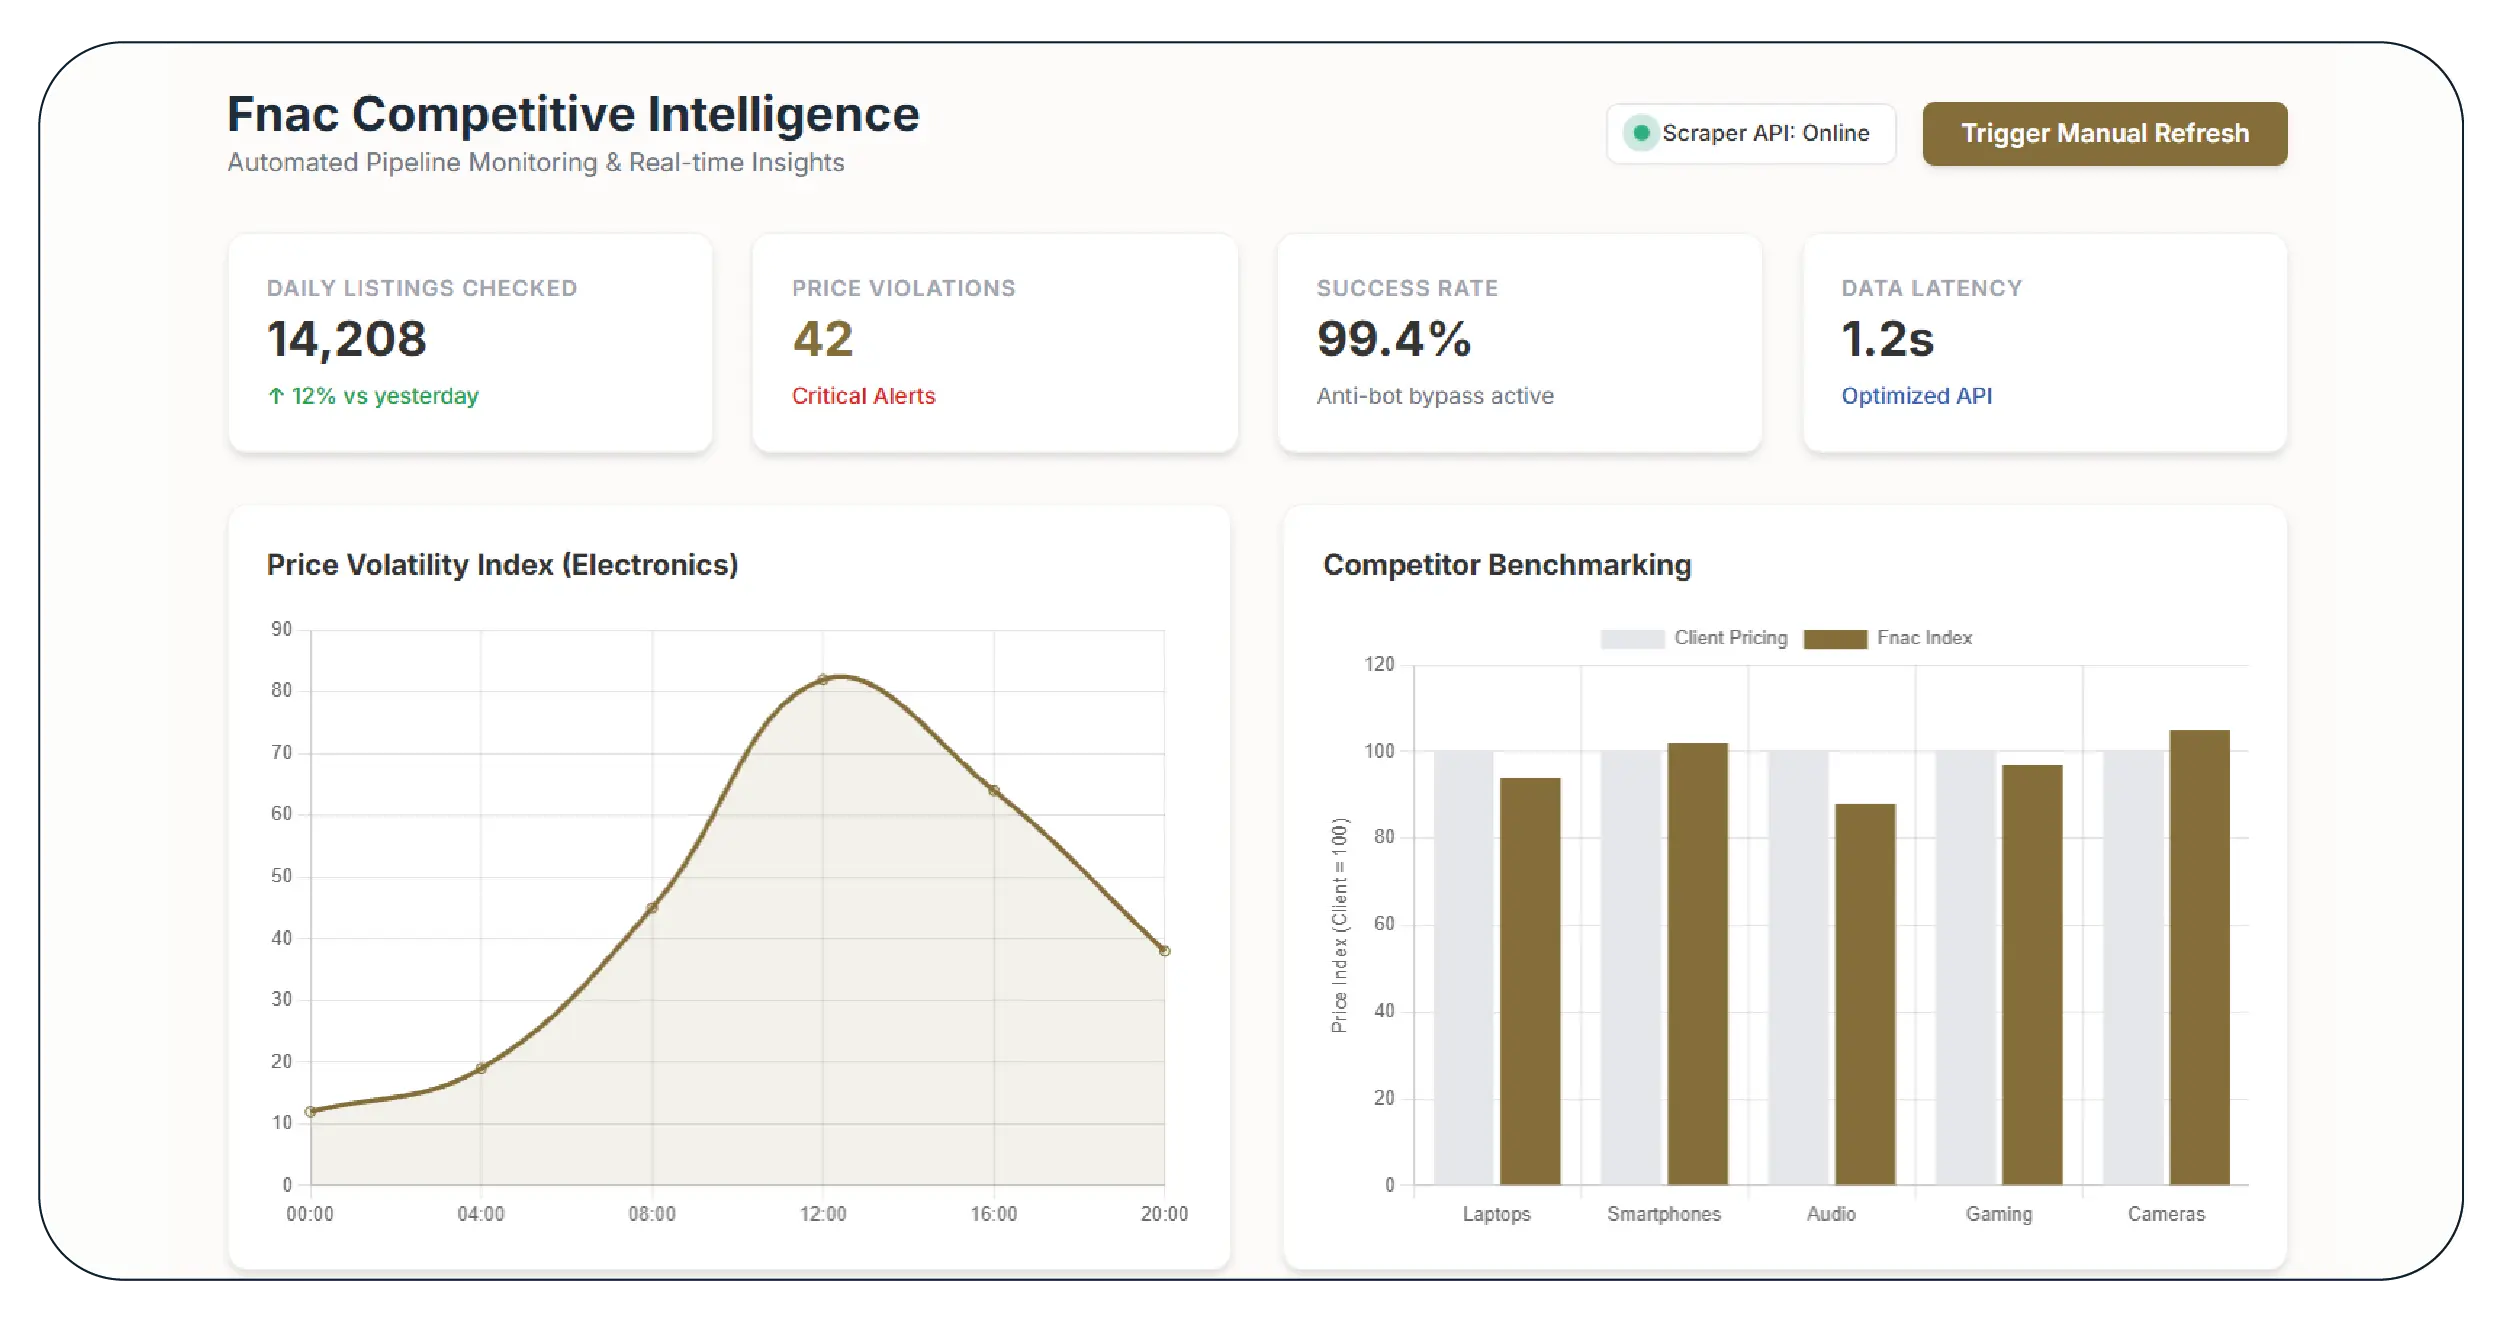Image resolution: width=2509 pixels, height=1321 pixels.
Task: Click the 04:00 data point on line chart
Action: pos(481,1068)
